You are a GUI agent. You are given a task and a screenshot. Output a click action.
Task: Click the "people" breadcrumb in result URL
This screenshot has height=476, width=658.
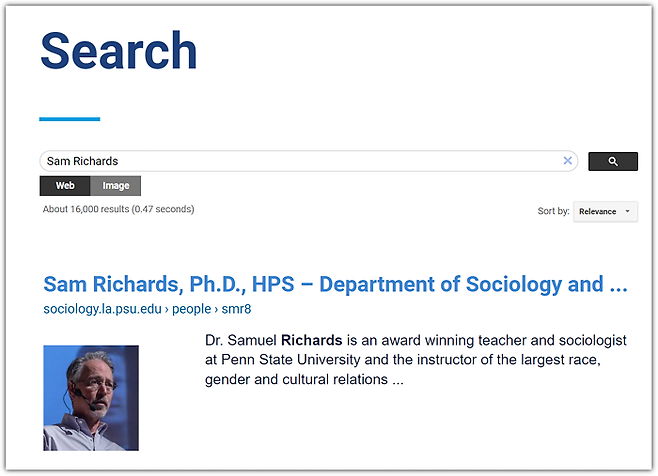point(192,309)
